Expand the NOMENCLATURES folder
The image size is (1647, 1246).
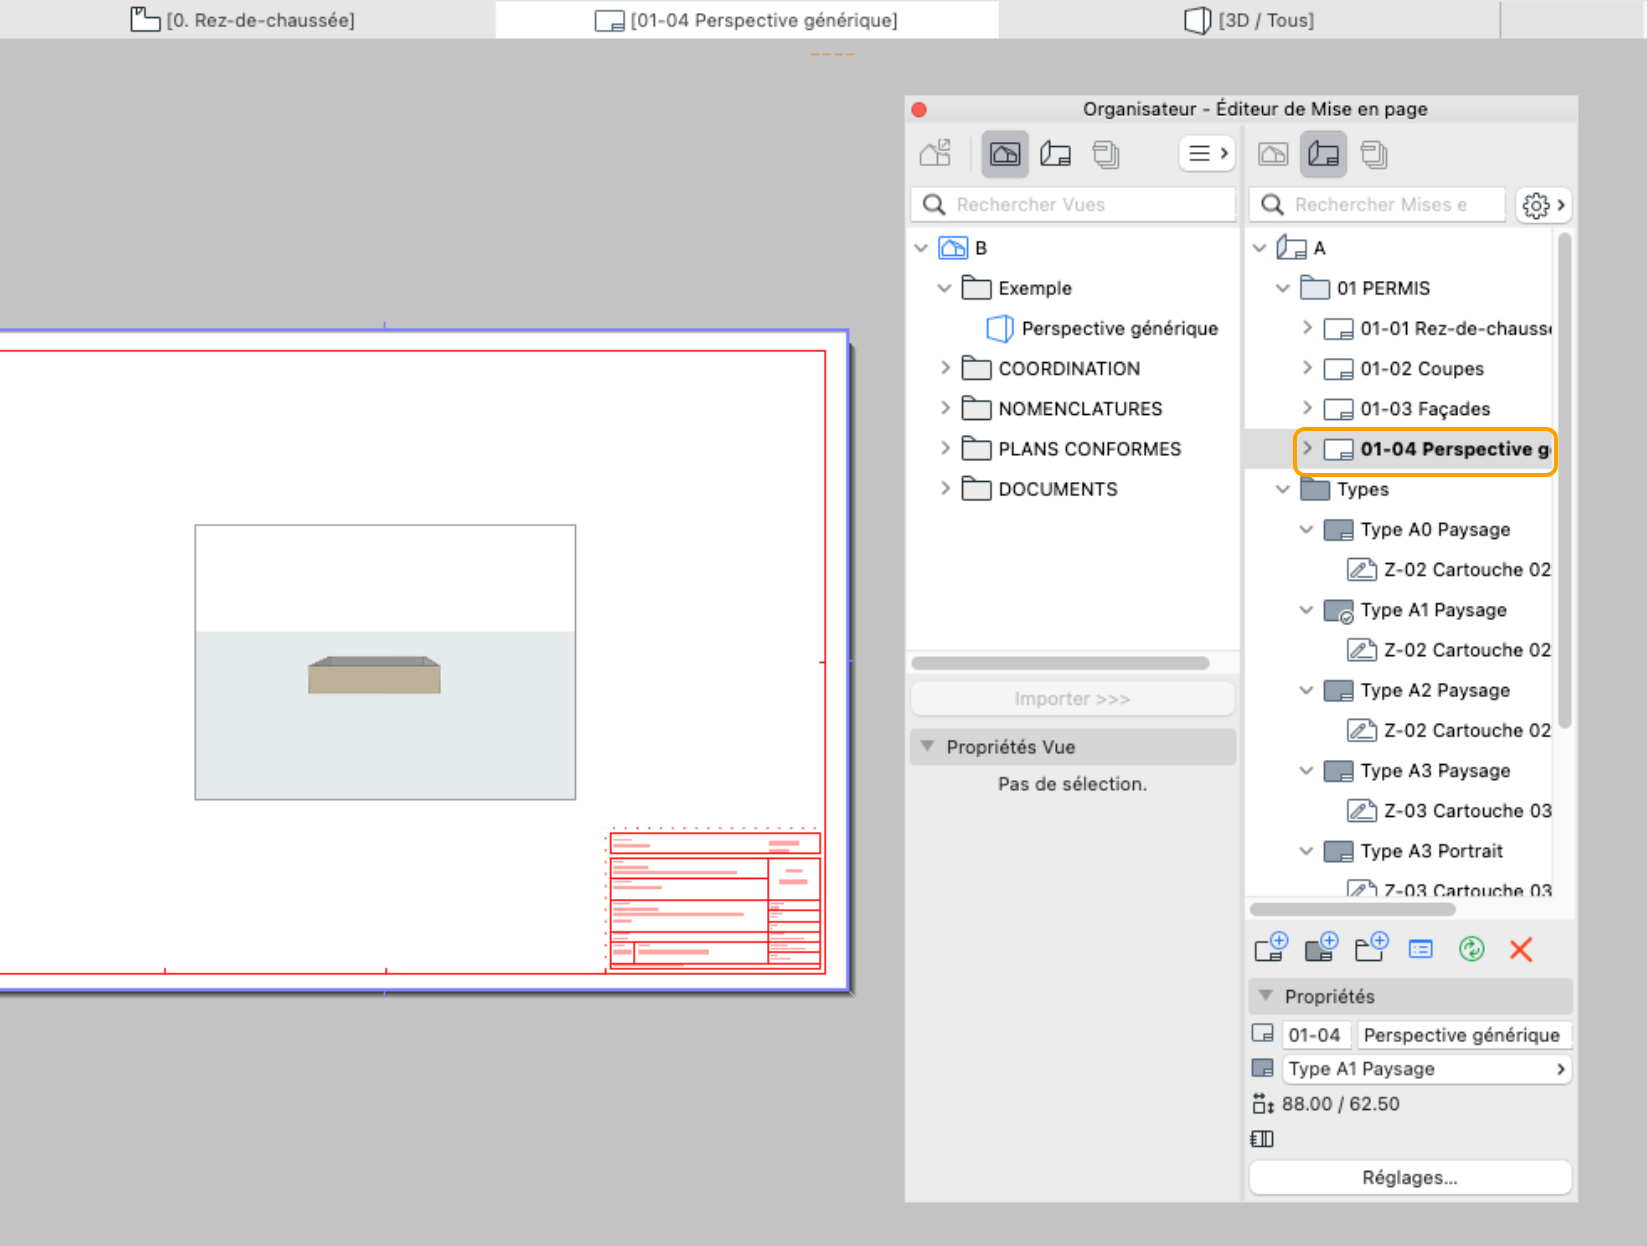[x=944, y=408]
